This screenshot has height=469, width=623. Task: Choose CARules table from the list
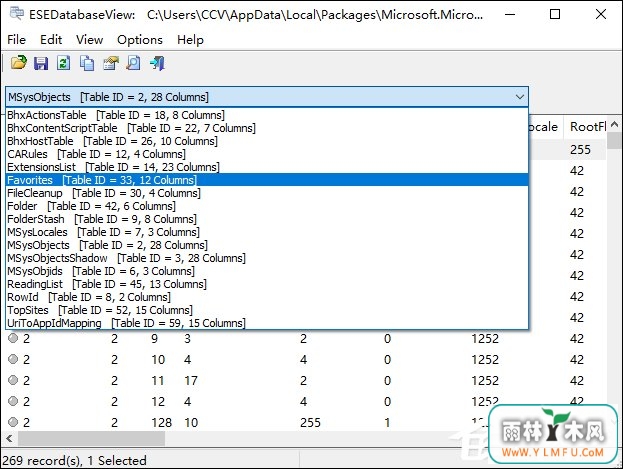pos(267,154)
